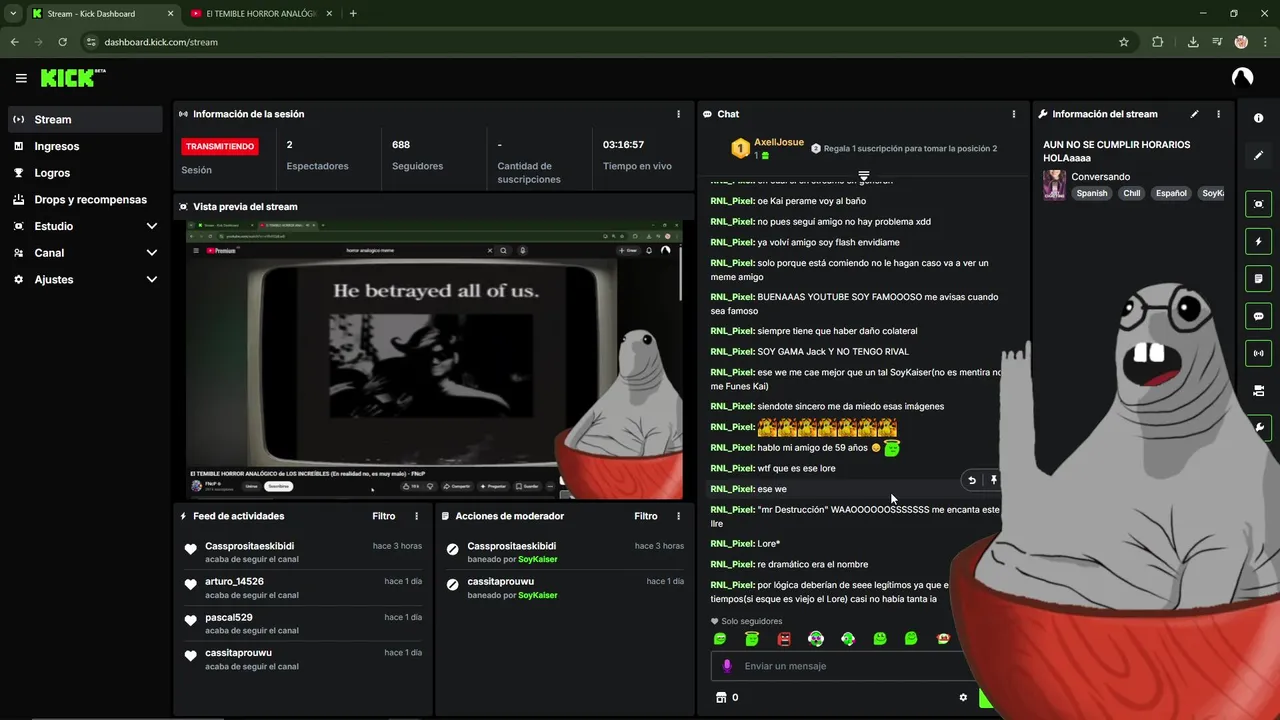Toggle the stream preview panel icon
This screenshot has width=1280, height=720.
click(1258, 204)
